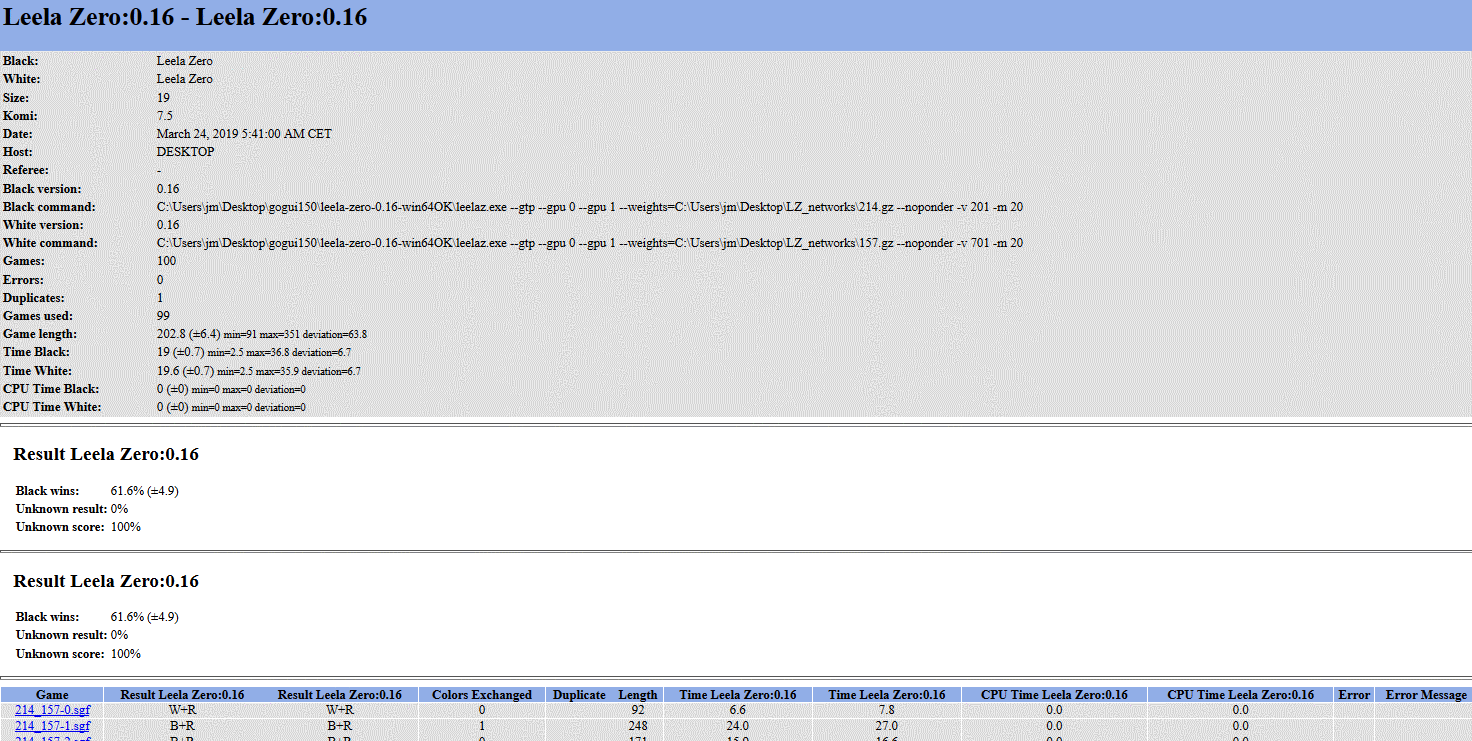
Task: Click the date value 'March 24, 2019 5:41:00 AM CET'
Action: tap(244, 134)
